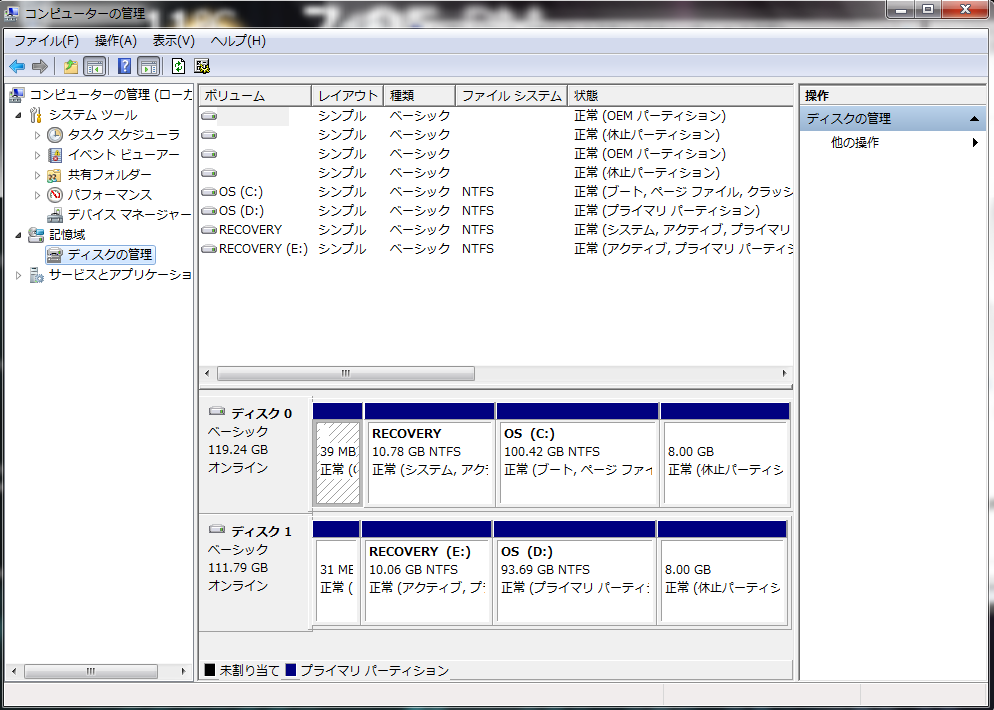Image resolution: width=994 pixels, height=710 pixels.
Task: Click the Up one level folder icon
Action: [x=70, y=66]
